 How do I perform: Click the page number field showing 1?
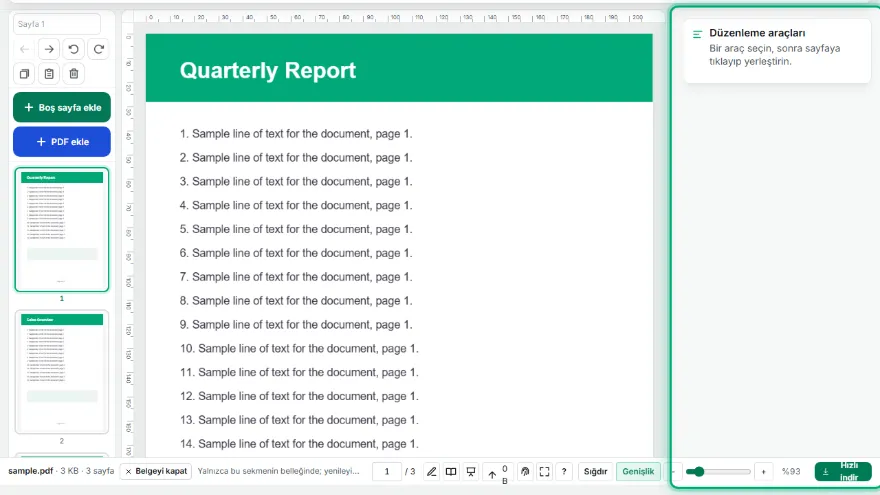pyautogui.click(x=387, y=471)
